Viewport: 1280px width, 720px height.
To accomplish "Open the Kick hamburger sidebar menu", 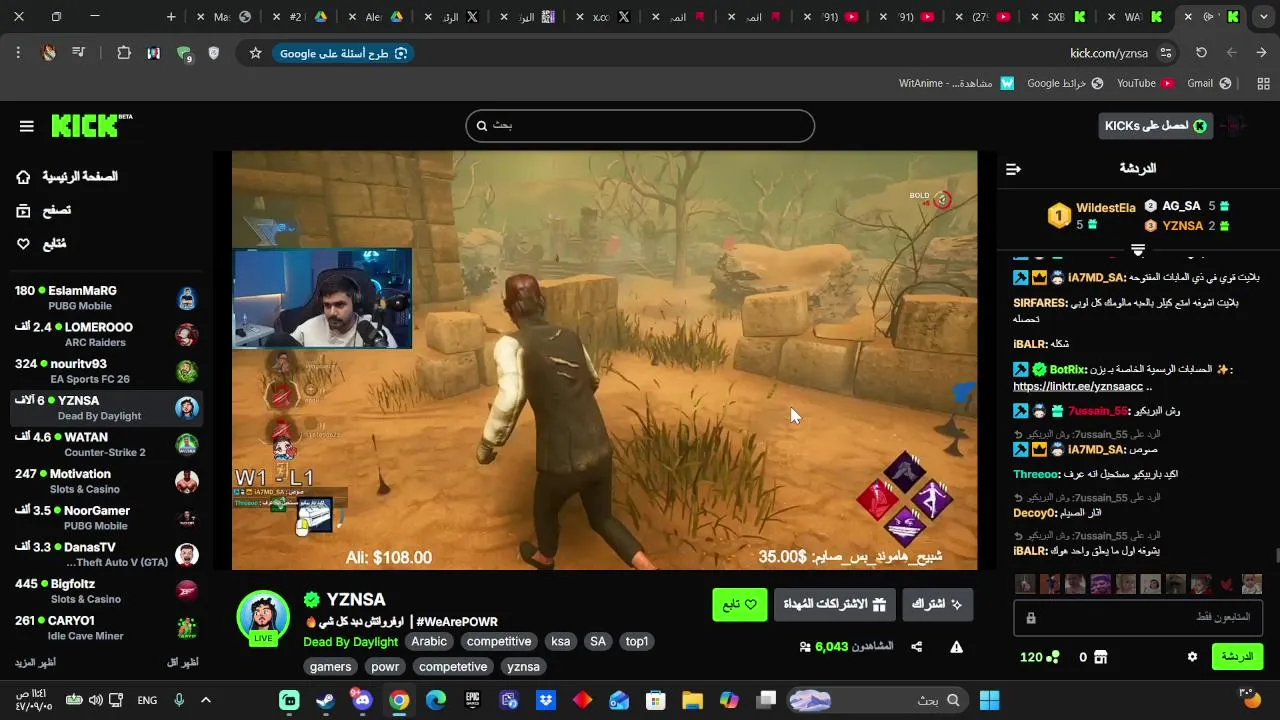I will (27, 126).
